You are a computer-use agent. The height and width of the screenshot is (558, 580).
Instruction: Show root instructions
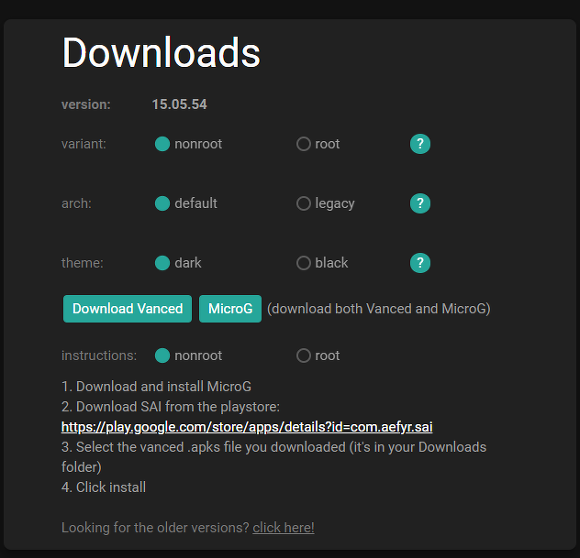(x=303, y=355)
